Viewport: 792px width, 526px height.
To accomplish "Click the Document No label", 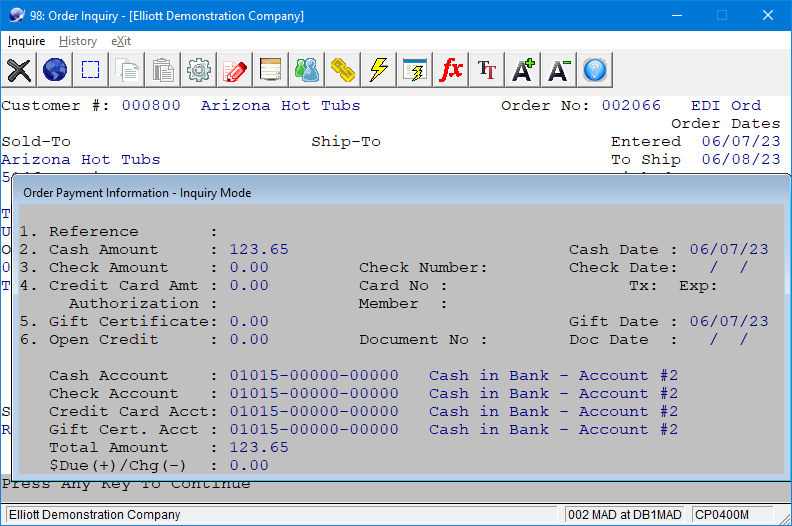I will click(423, 339).
